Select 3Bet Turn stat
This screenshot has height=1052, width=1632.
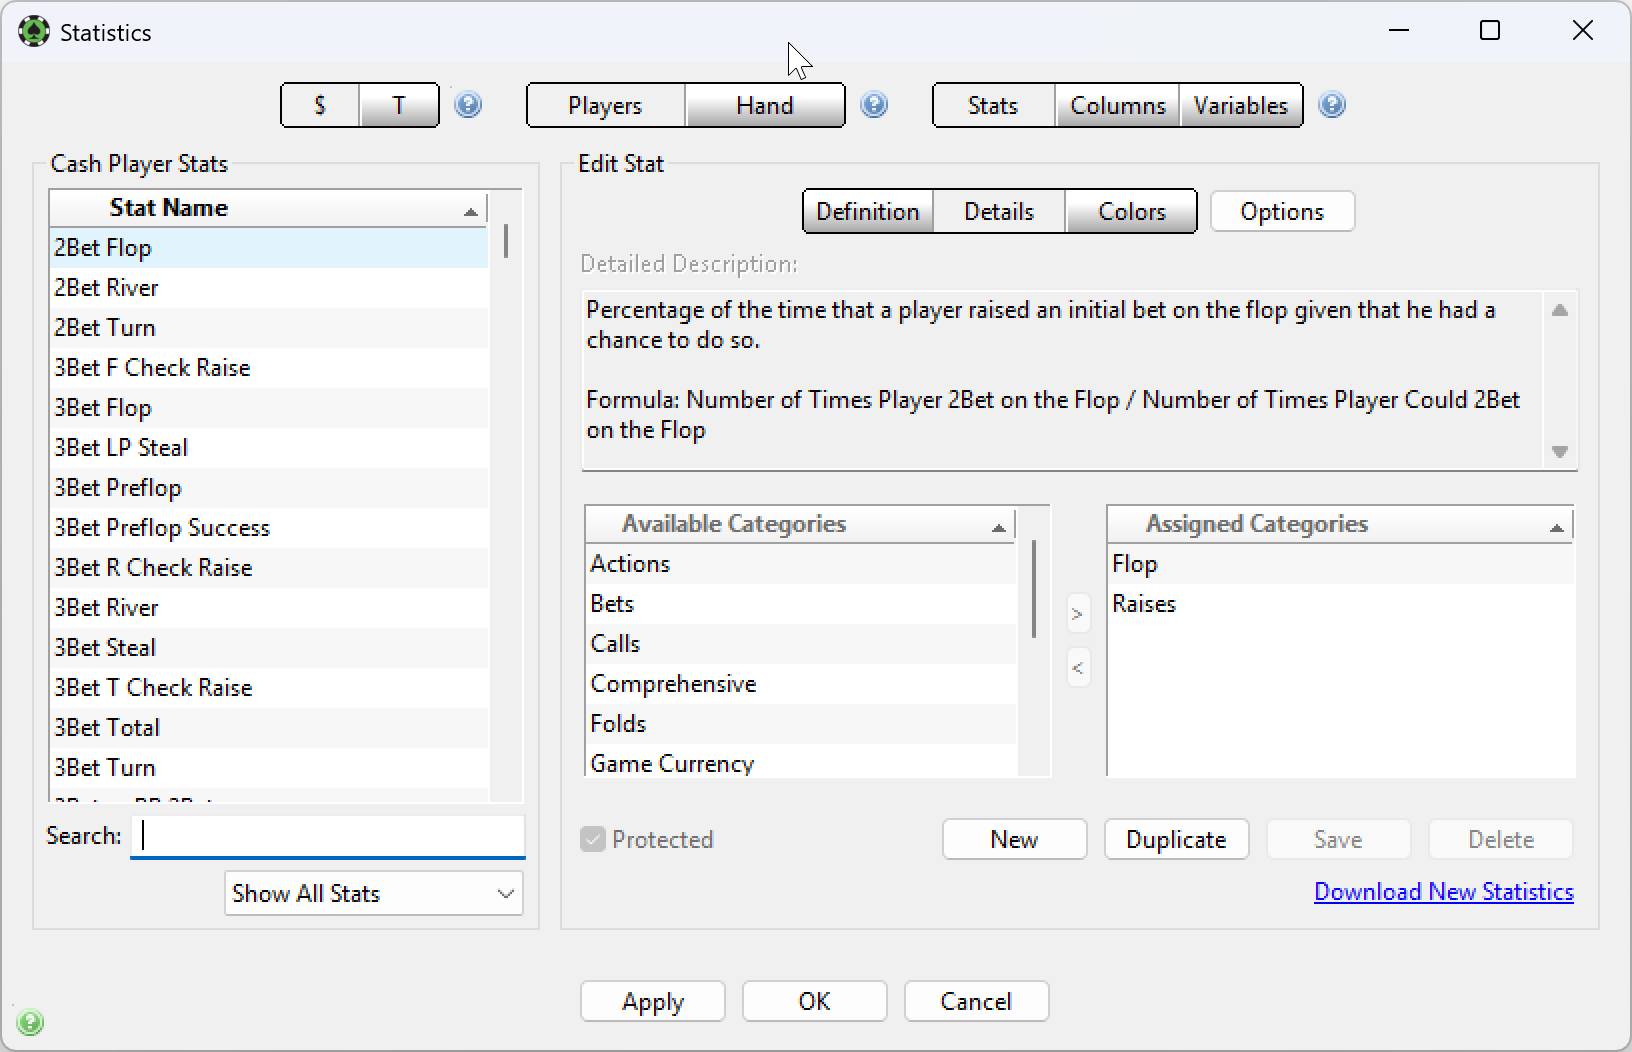268,767
